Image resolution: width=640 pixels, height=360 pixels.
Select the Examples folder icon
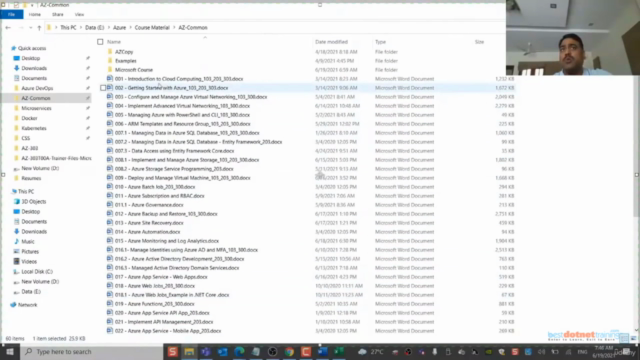pos(110,61)
